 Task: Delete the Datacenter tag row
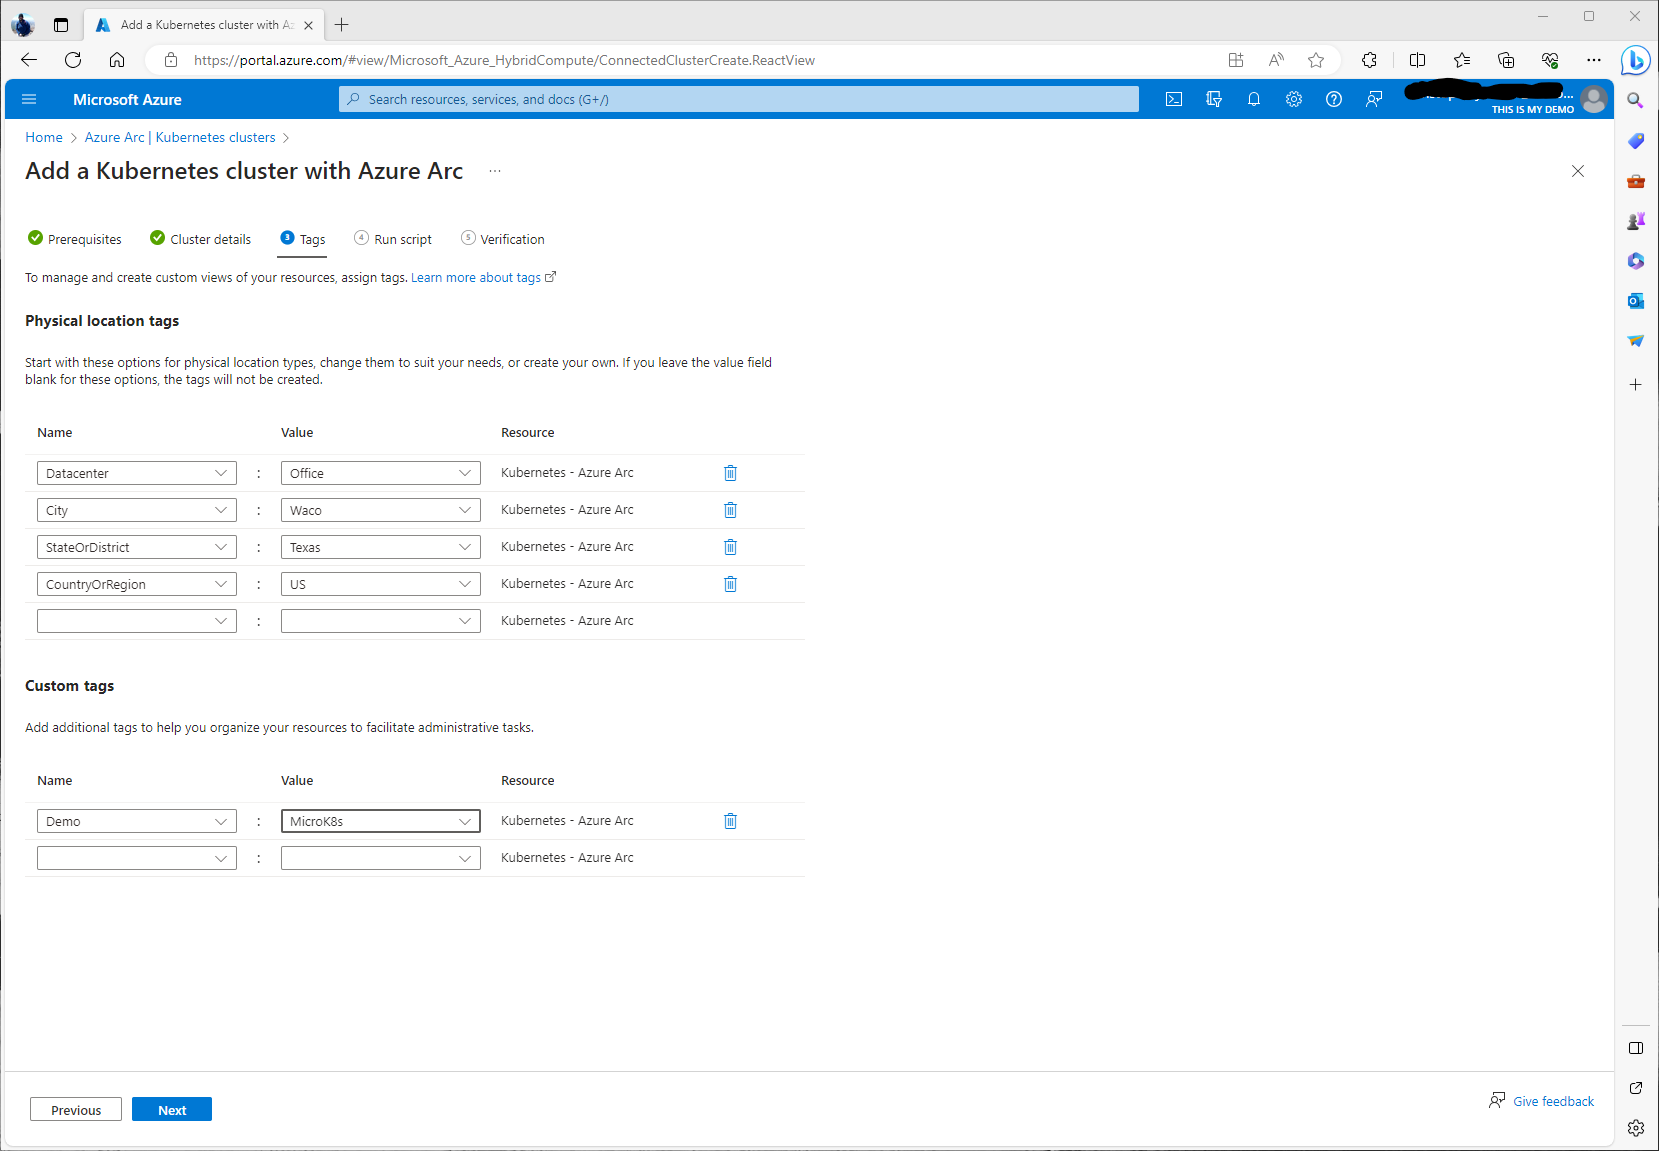[730, 473]
